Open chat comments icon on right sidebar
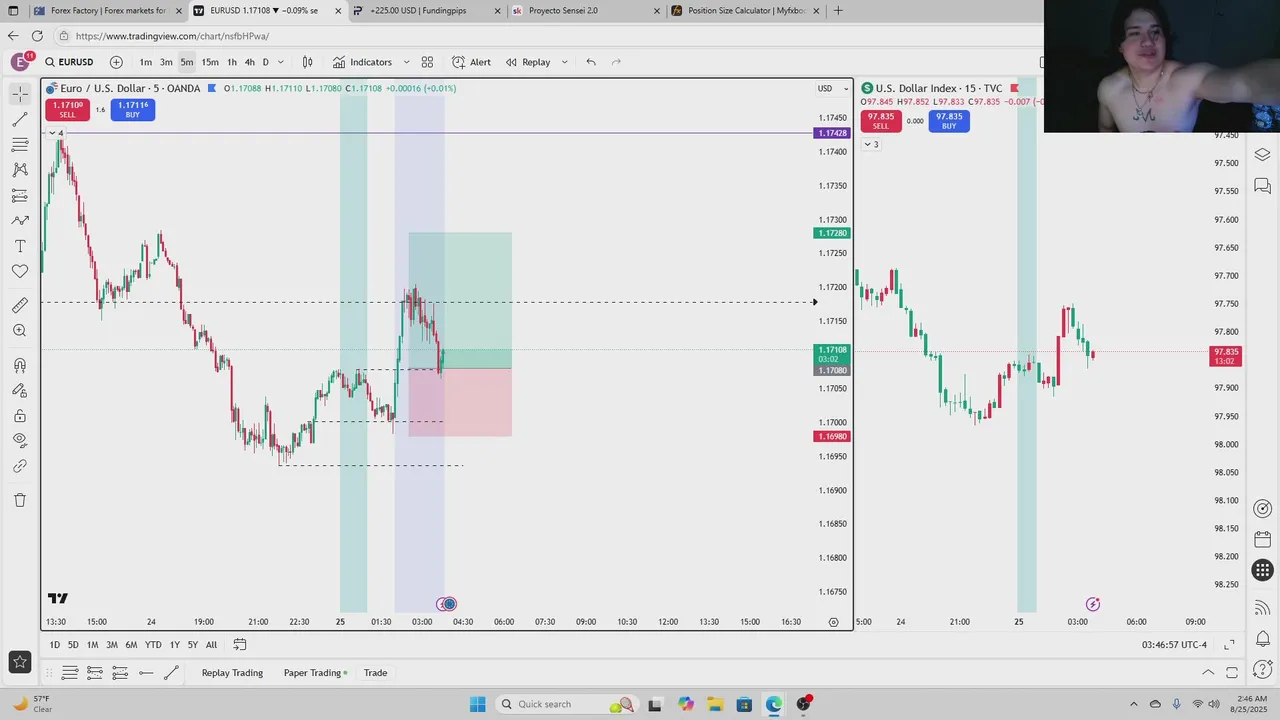 (1262, 186)
